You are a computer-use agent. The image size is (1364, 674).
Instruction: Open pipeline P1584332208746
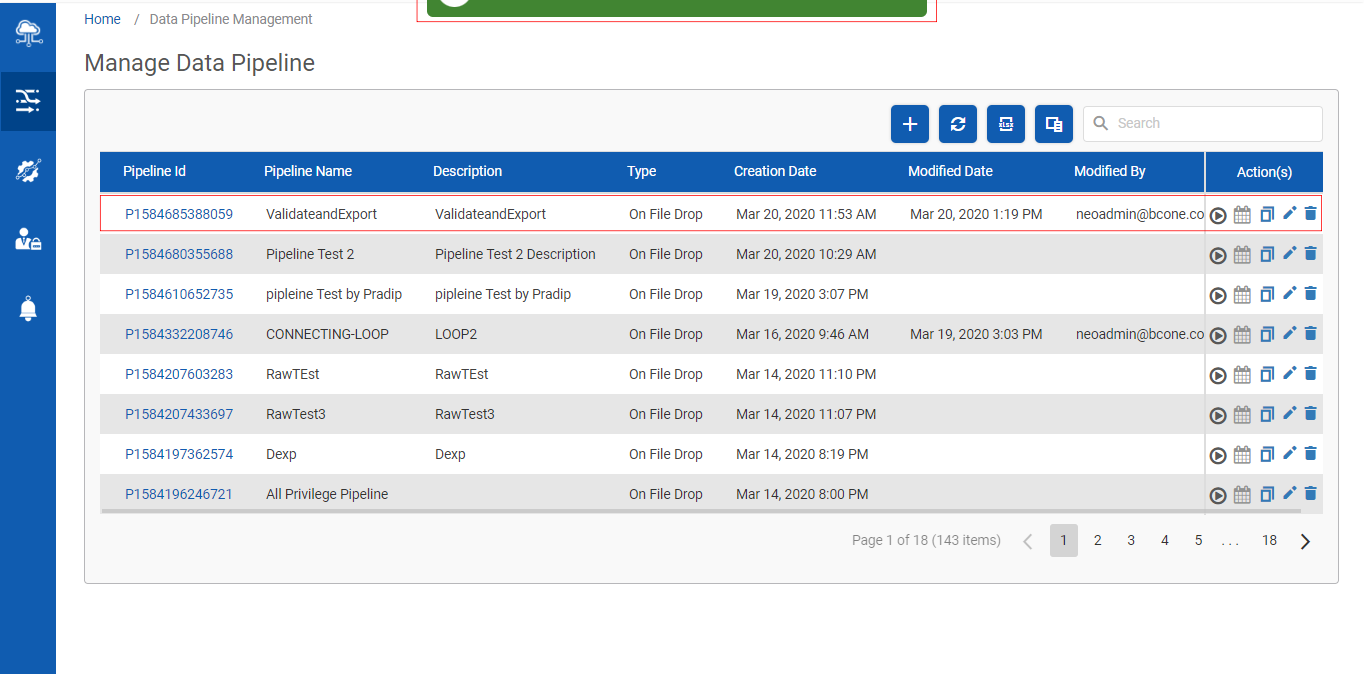pos(179,334)
